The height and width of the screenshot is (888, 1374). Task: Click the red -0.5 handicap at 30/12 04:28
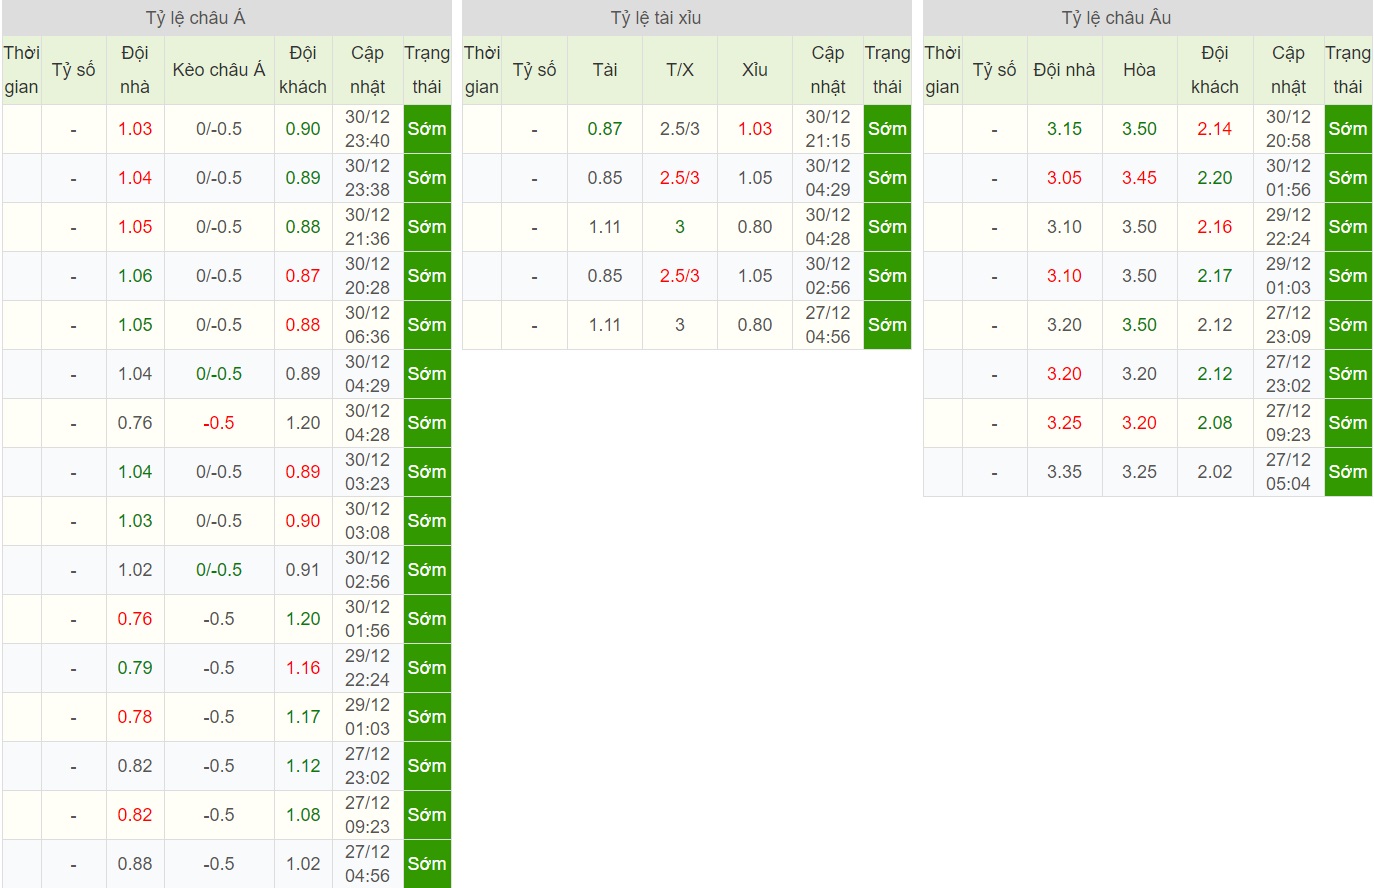tap(219, 423)
